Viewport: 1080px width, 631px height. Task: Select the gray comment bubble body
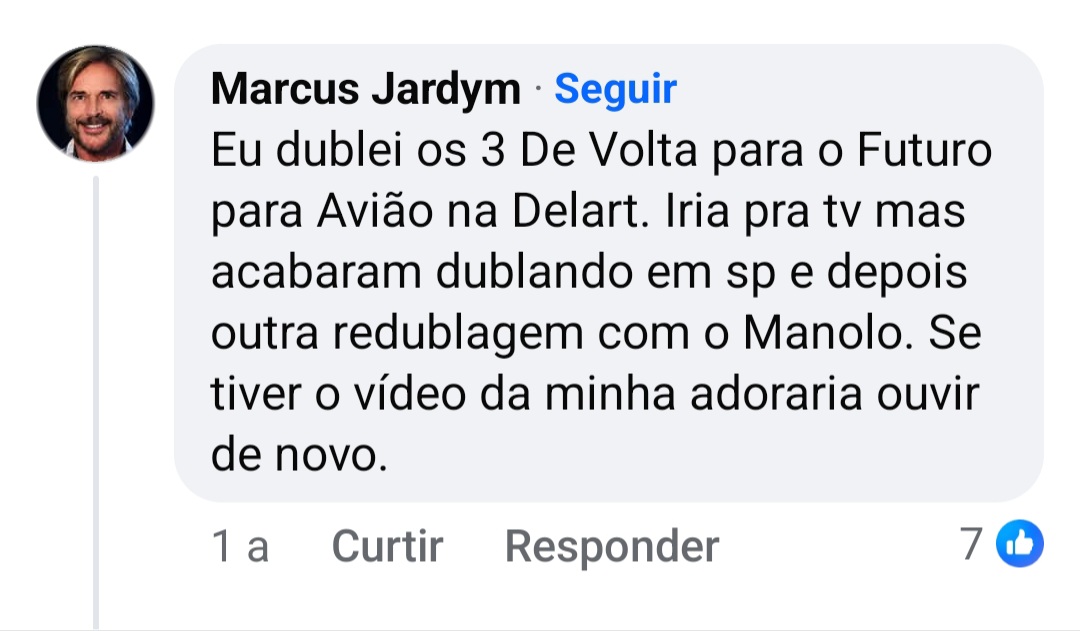[x=609, y=273]
